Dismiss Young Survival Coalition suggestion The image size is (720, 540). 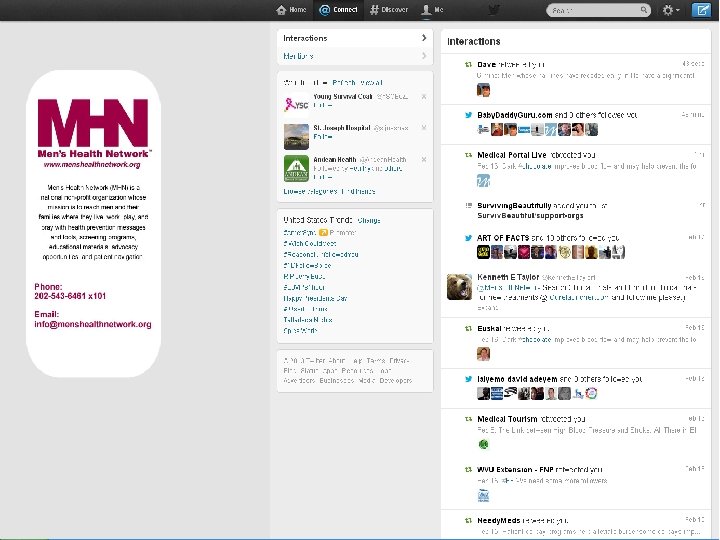[x=424, y=96]
